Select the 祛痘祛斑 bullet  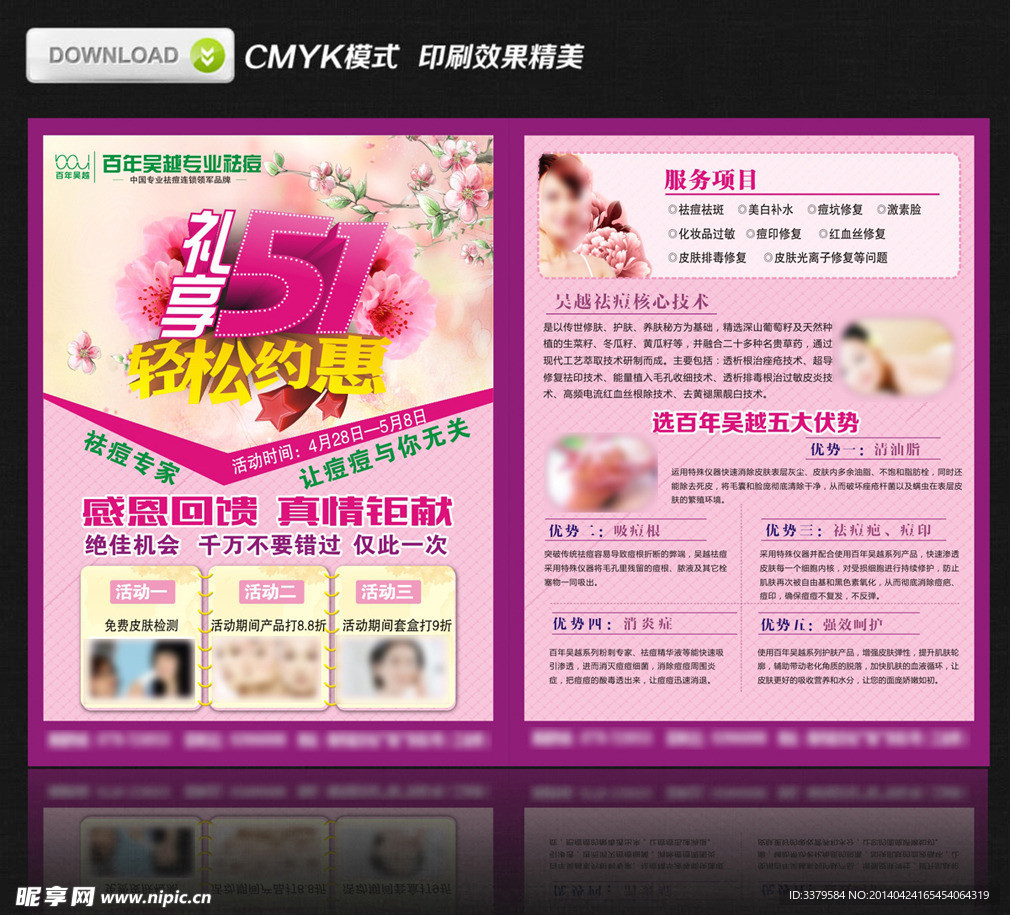coord(696,210)
